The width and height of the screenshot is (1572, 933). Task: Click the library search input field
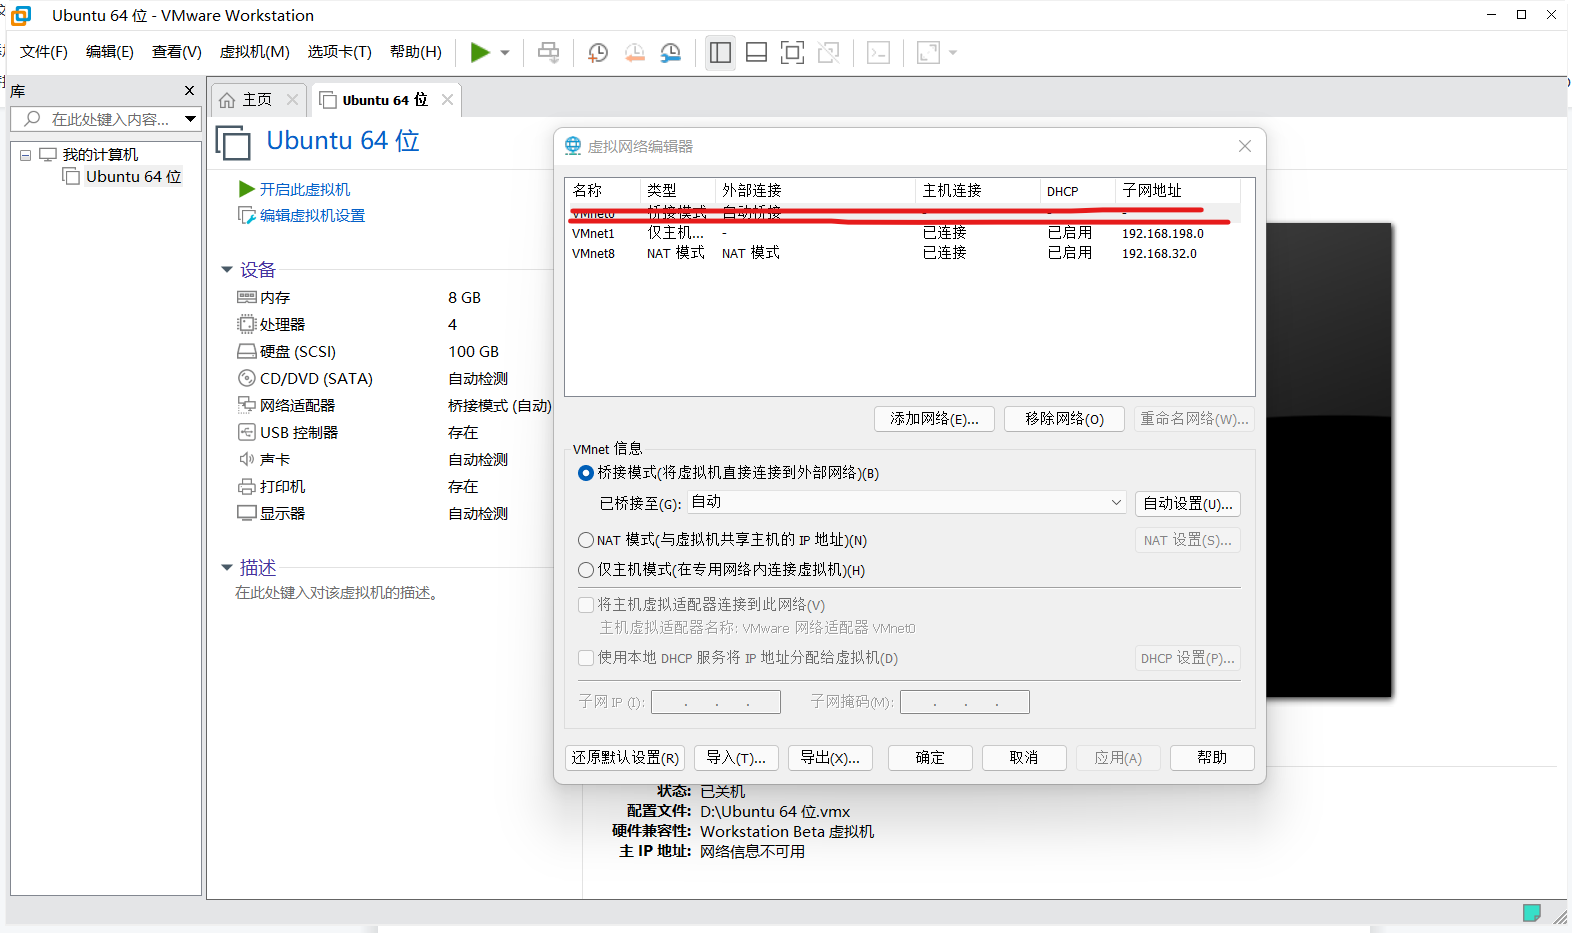coord(96,119)
